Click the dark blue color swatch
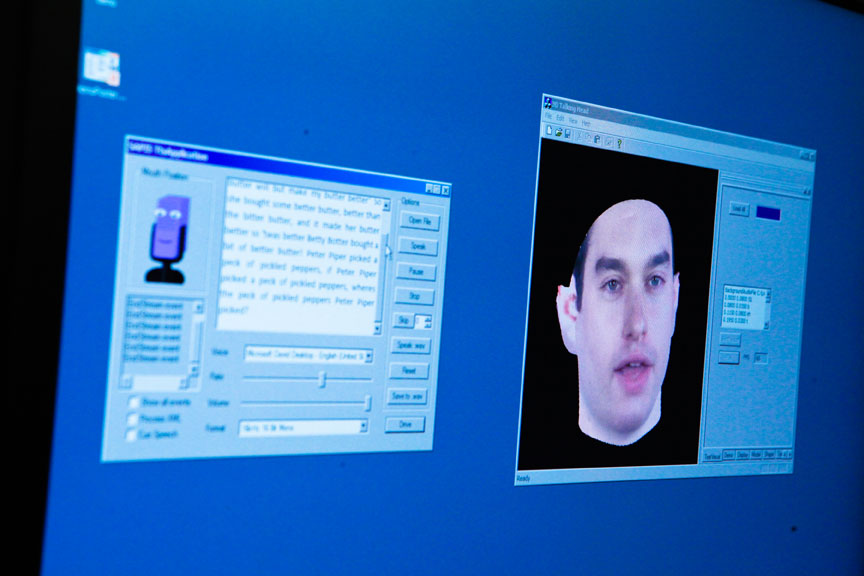Image resolution: width=864 pixels, height=576 pixels. 769,213
